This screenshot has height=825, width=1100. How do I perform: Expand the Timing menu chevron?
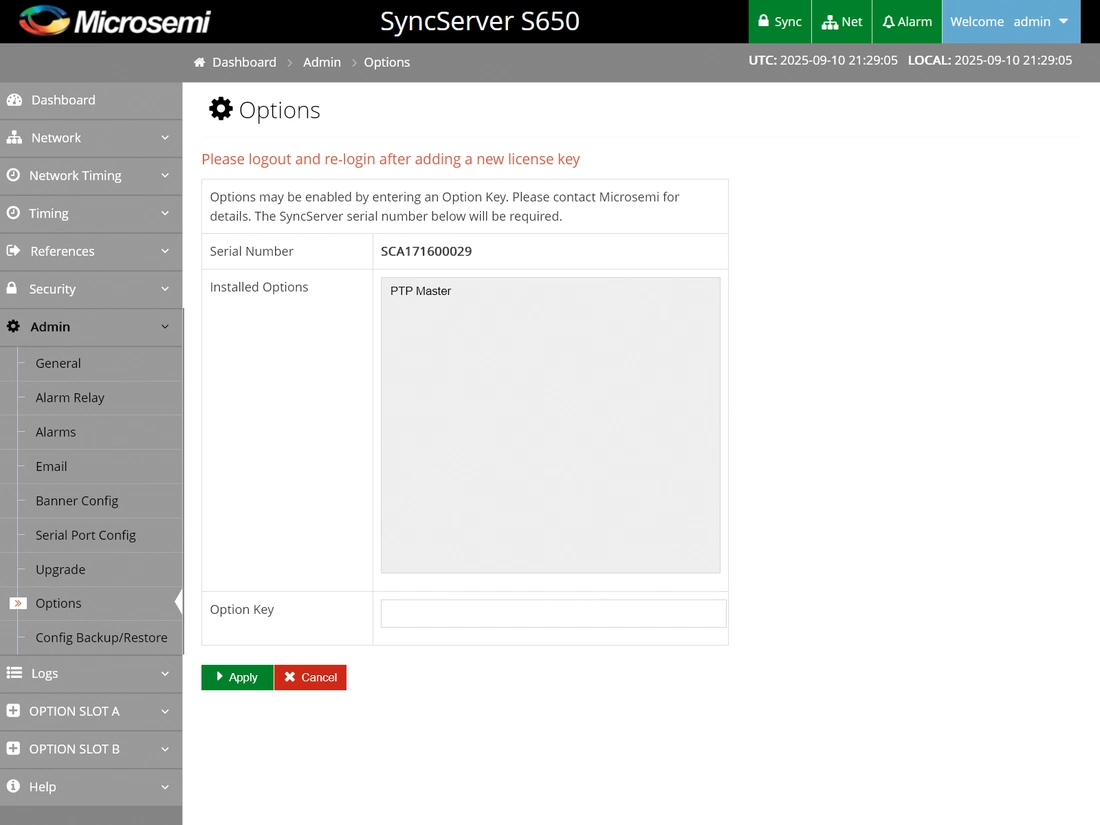(165, 213)
